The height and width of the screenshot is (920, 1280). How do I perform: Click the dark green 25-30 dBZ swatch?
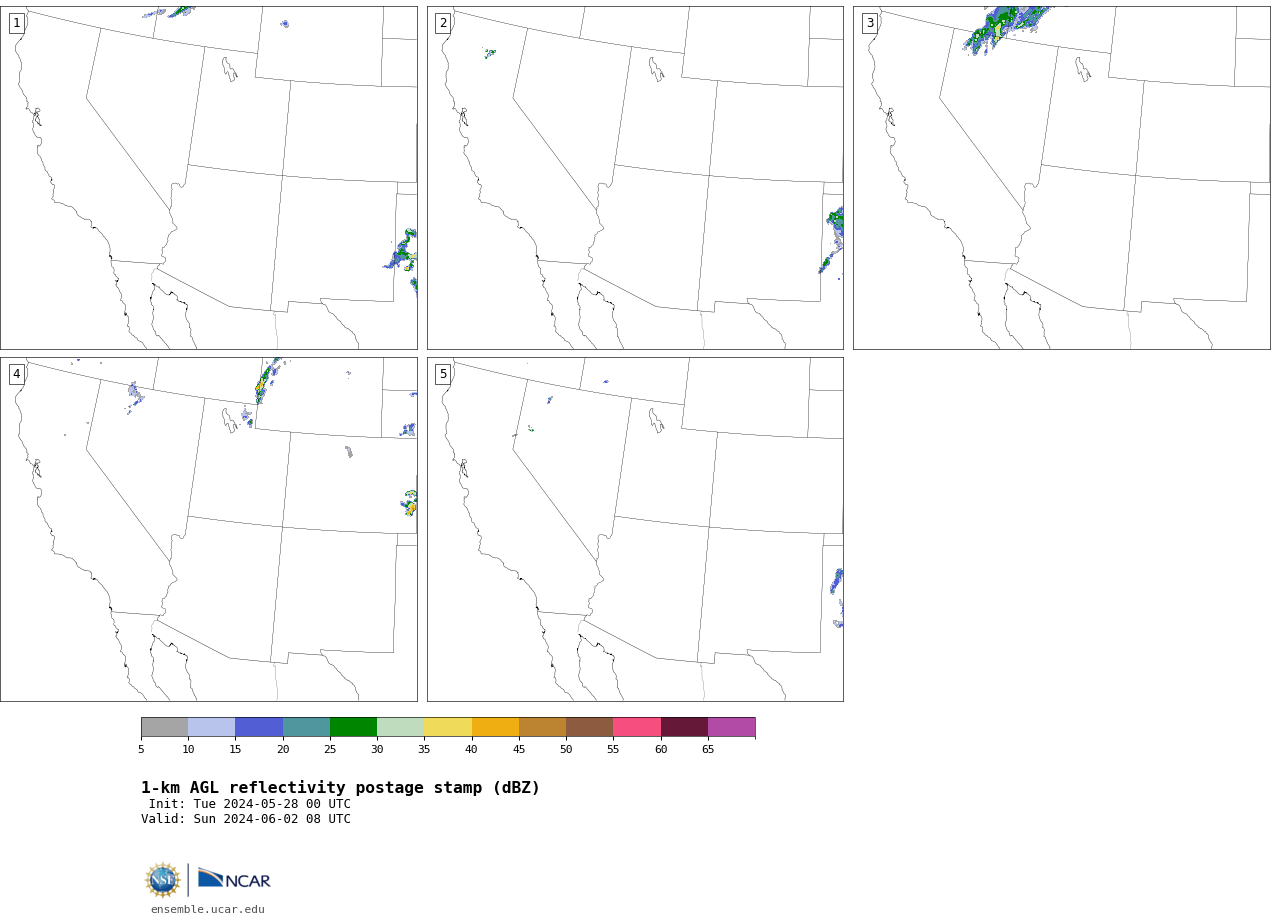[354, 727]
